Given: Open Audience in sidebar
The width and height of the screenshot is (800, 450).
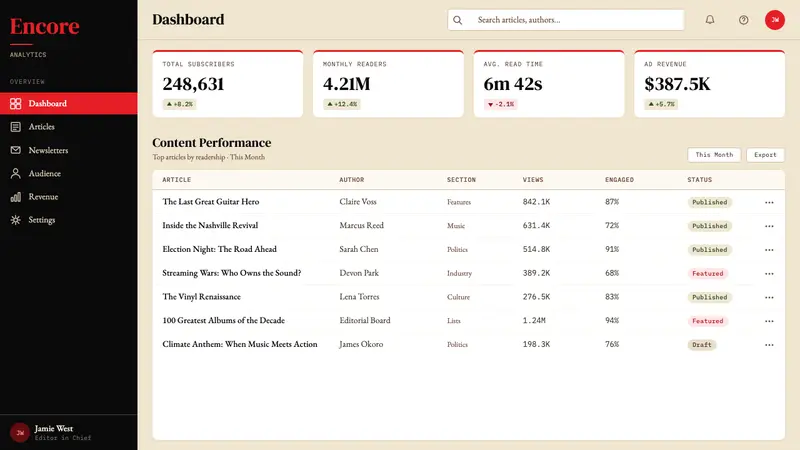Looking at the screenshot, I should 68,173.
